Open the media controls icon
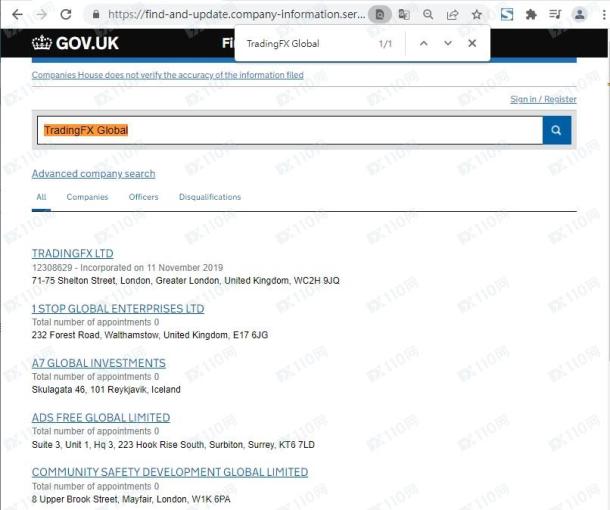Screen dimensions: 610x510 [x=555, y=15]
